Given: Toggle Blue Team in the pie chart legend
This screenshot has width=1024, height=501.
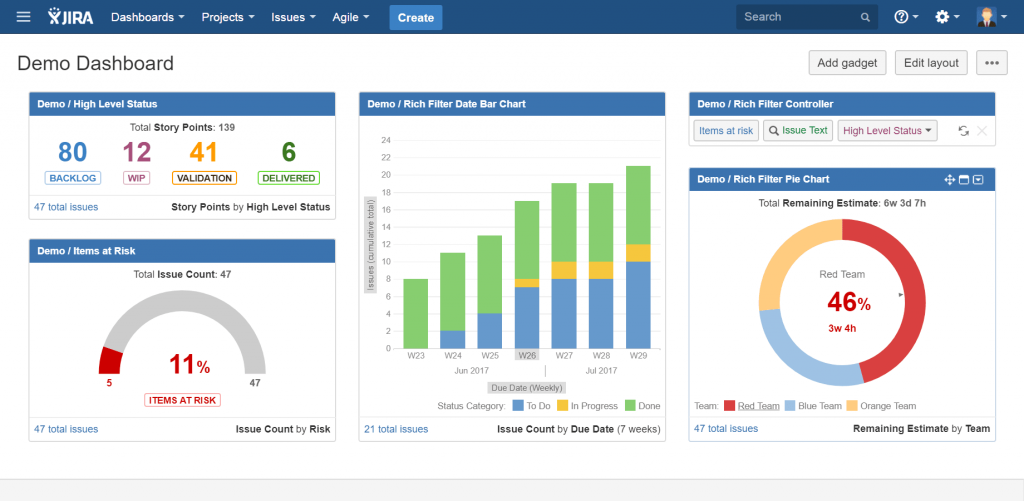Looking at the screenshot, I should pos(816,406).
